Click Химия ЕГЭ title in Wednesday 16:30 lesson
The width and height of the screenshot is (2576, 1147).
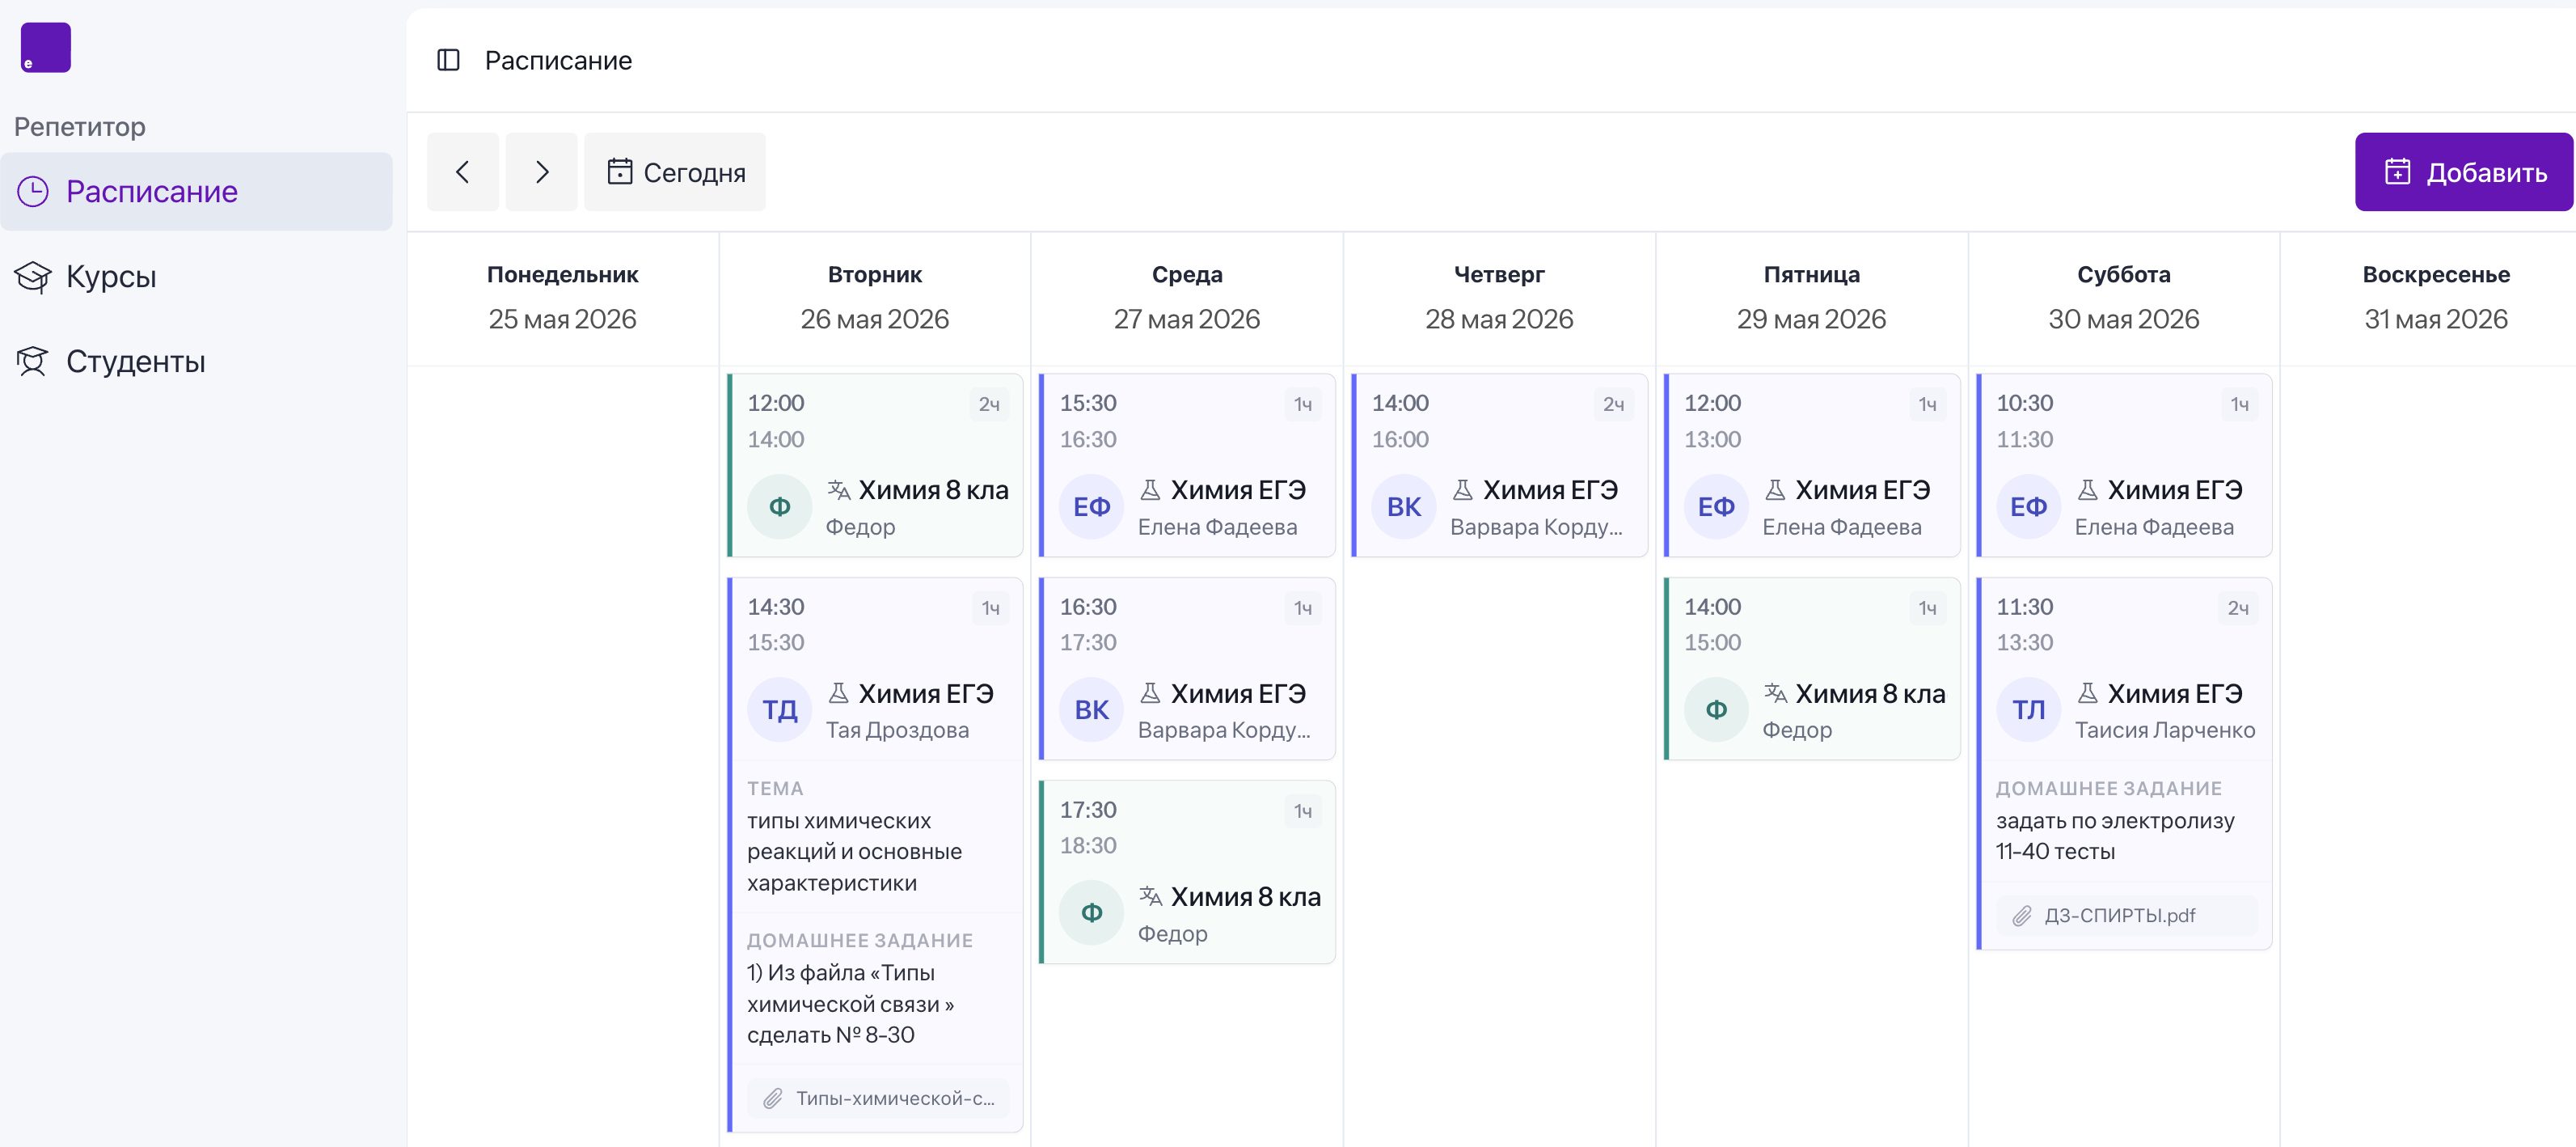coord(1238,693)
